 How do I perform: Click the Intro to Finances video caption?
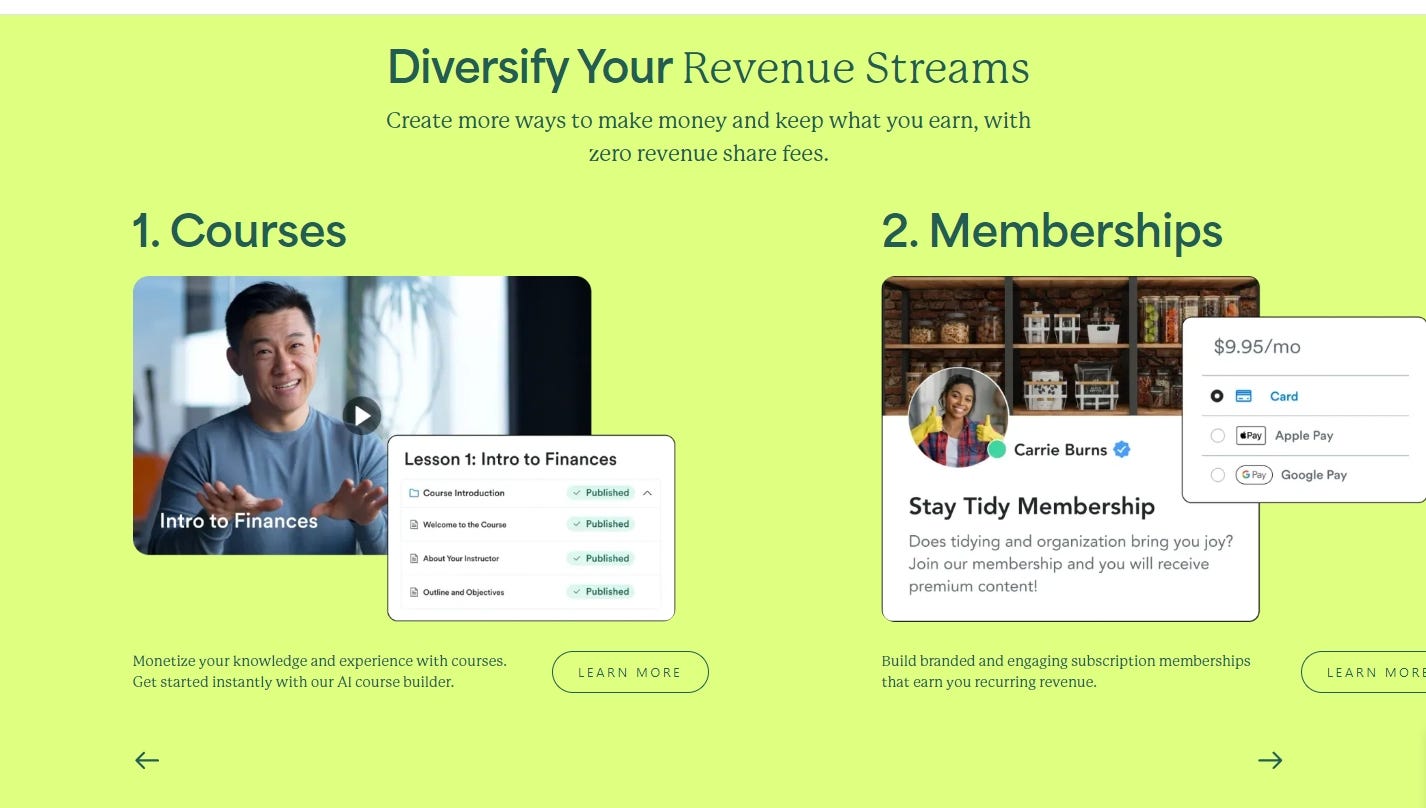(x=238, y=521)
